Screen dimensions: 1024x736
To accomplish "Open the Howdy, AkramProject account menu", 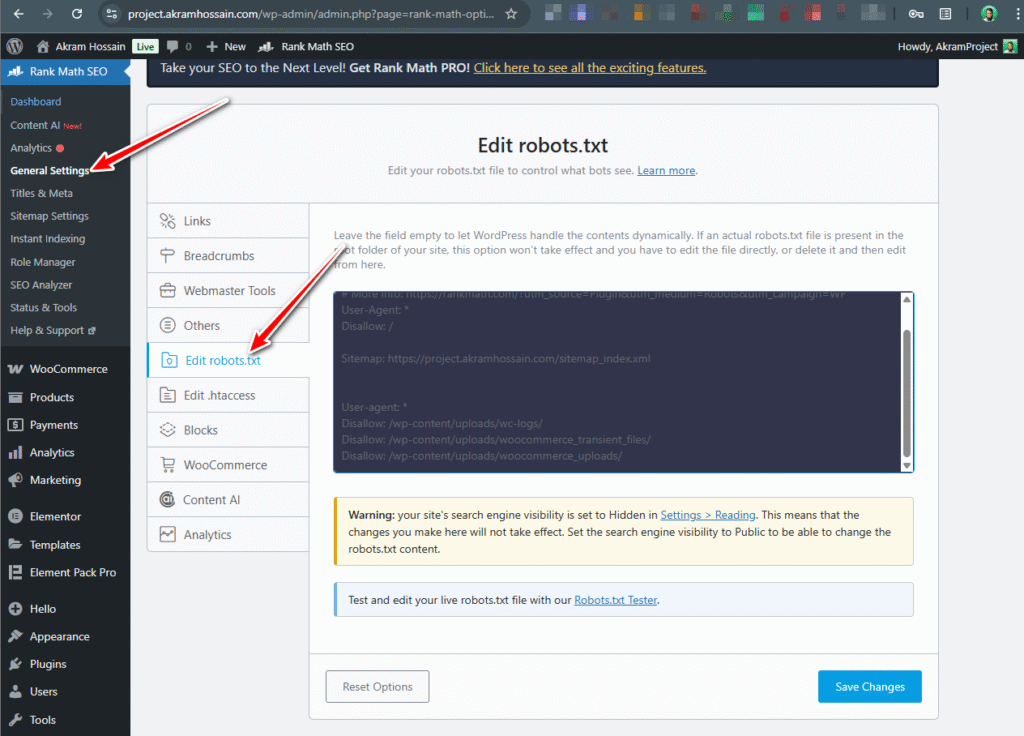I will pyautogui.click(x=957, y=46).
